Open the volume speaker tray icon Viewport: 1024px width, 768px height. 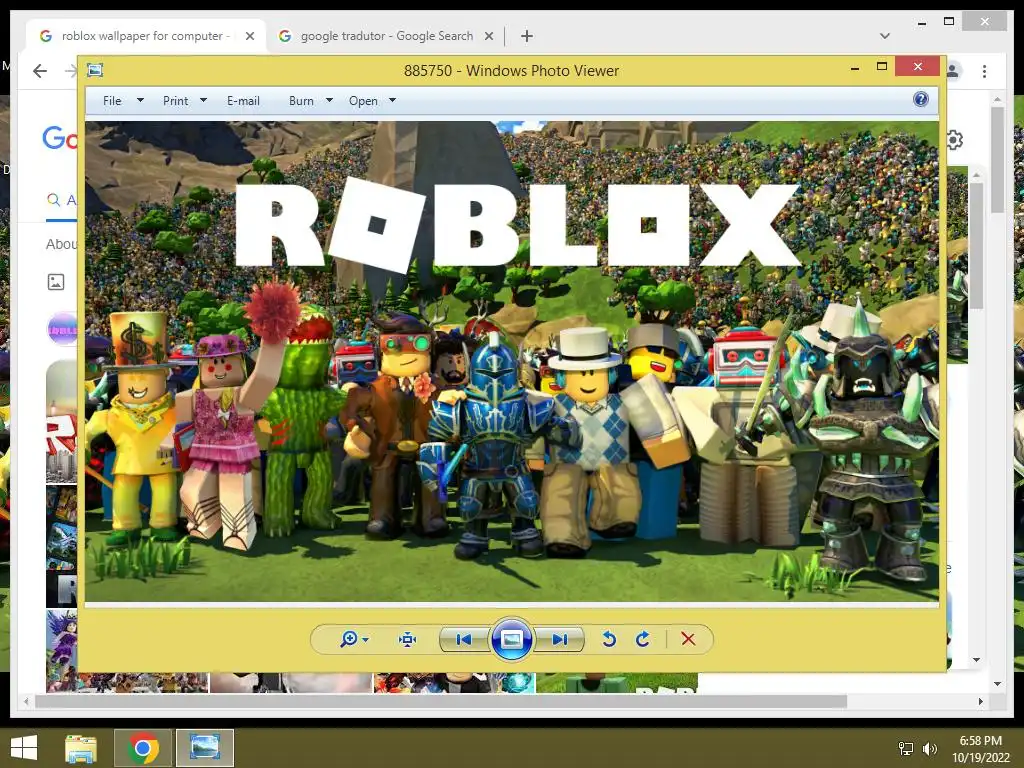click(x=930, y=749)
